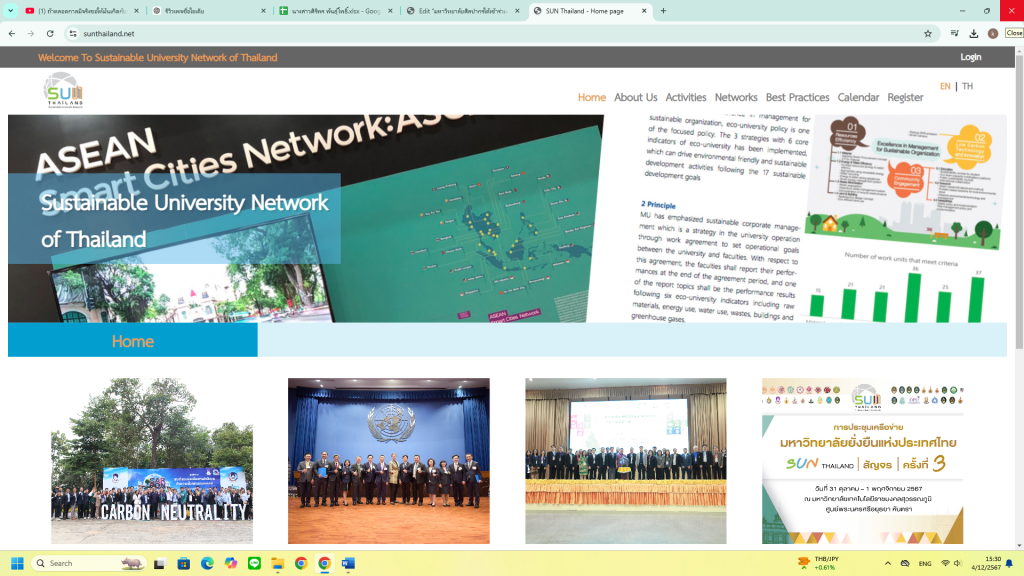Switch language to EN
This screenshot has width=1024, height=576.
pos(945,86)
